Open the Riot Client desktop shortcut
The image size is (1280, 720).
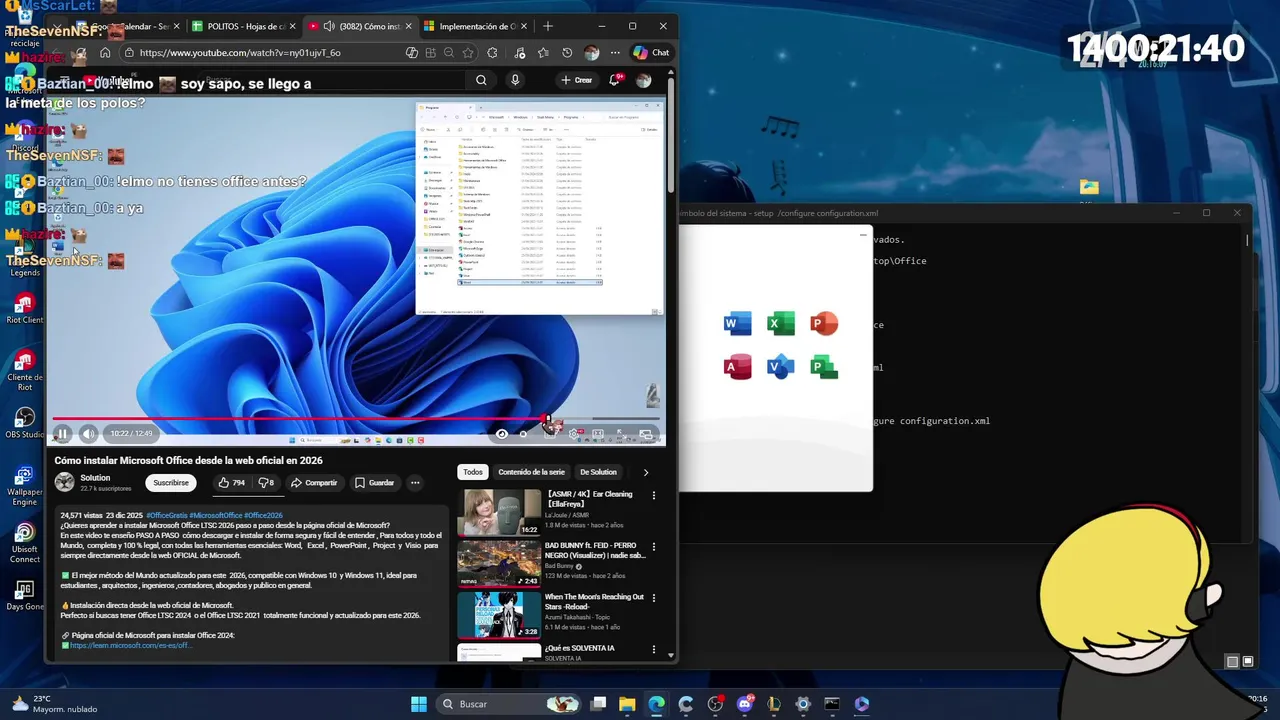pos(25,308)
